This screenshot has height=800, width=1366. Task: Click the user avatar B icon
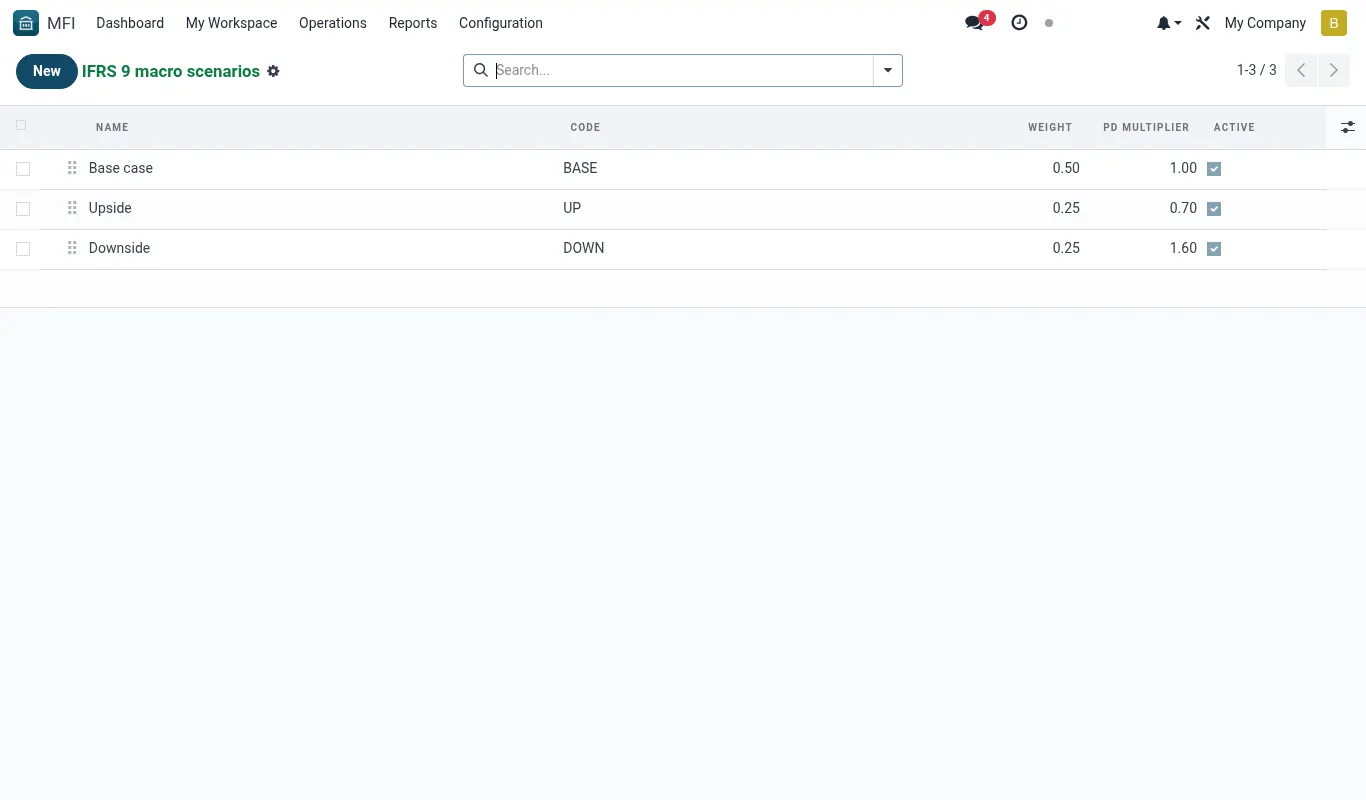coord(1334,23)
